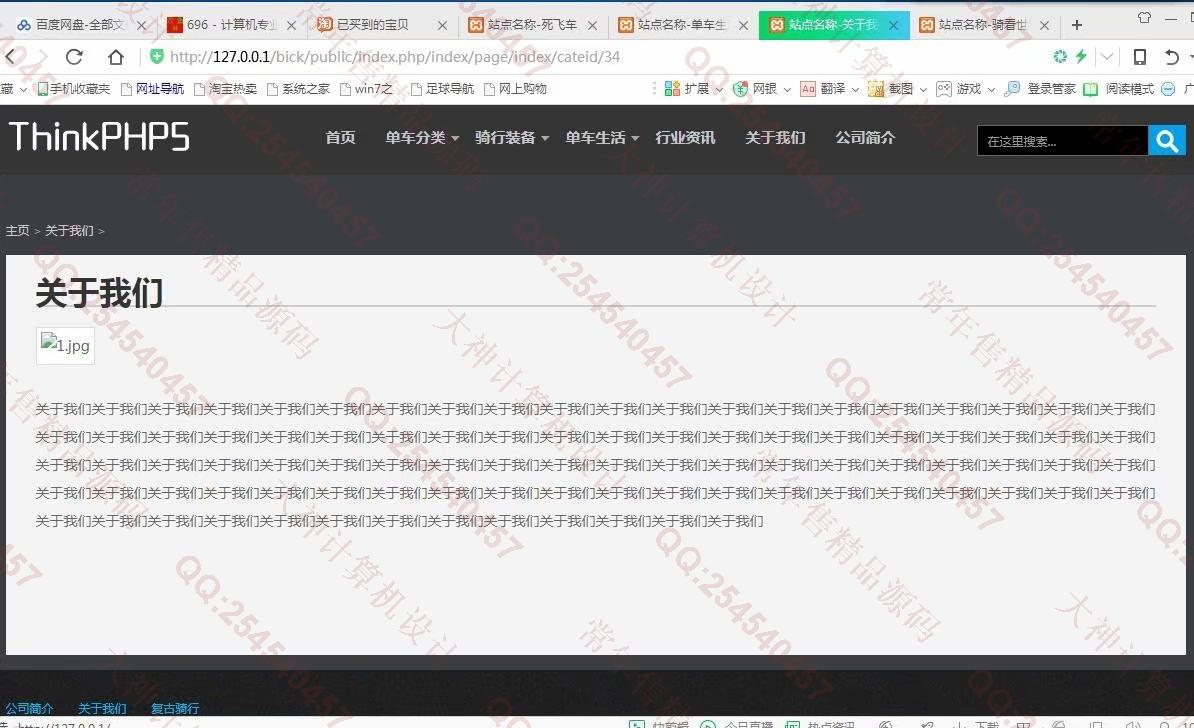
Task: Close the 站点名称-单车生 tab
Action: tap(743, 25)
